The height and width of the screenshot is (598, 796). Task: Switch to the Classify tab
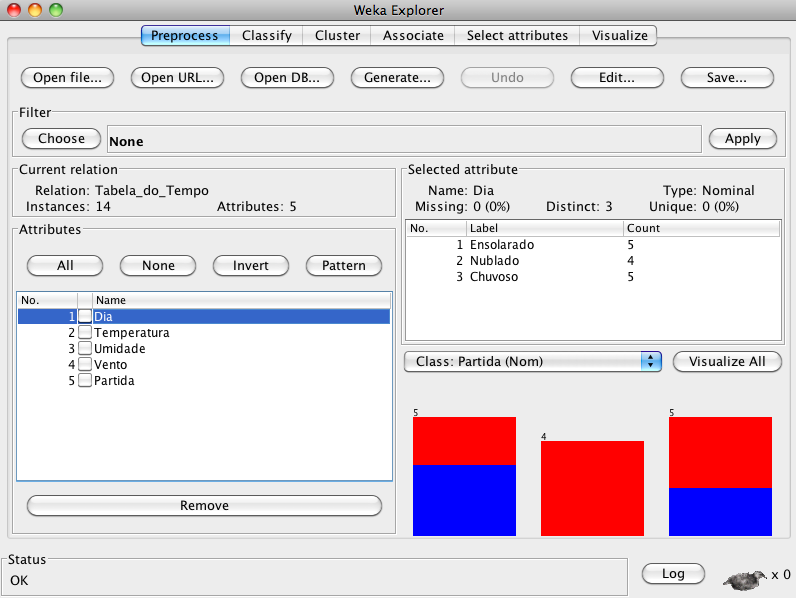[267, 35]
